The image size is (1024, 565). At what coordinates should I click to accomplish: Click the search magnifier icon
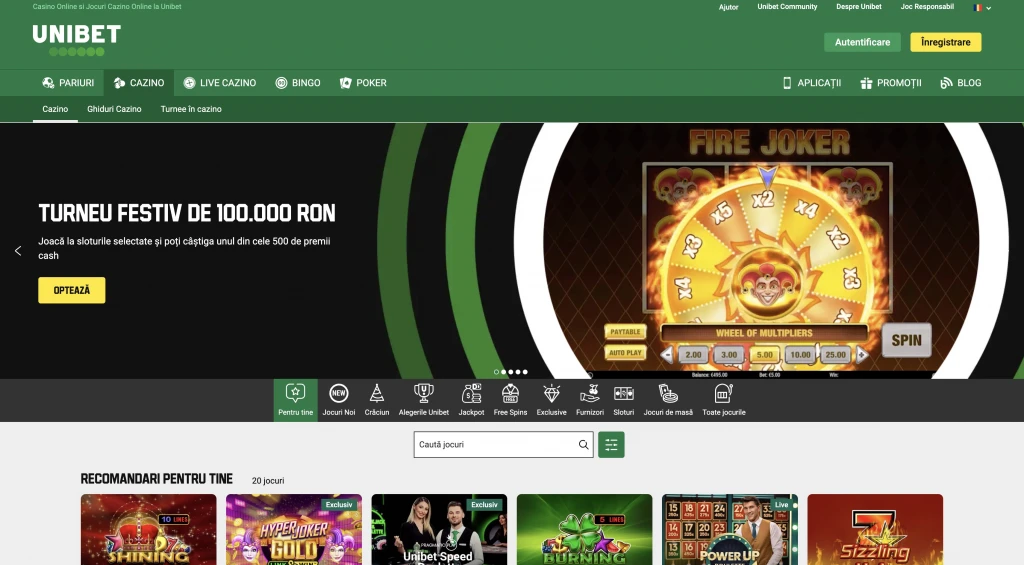pyautogui.click(x=584, y=445)
